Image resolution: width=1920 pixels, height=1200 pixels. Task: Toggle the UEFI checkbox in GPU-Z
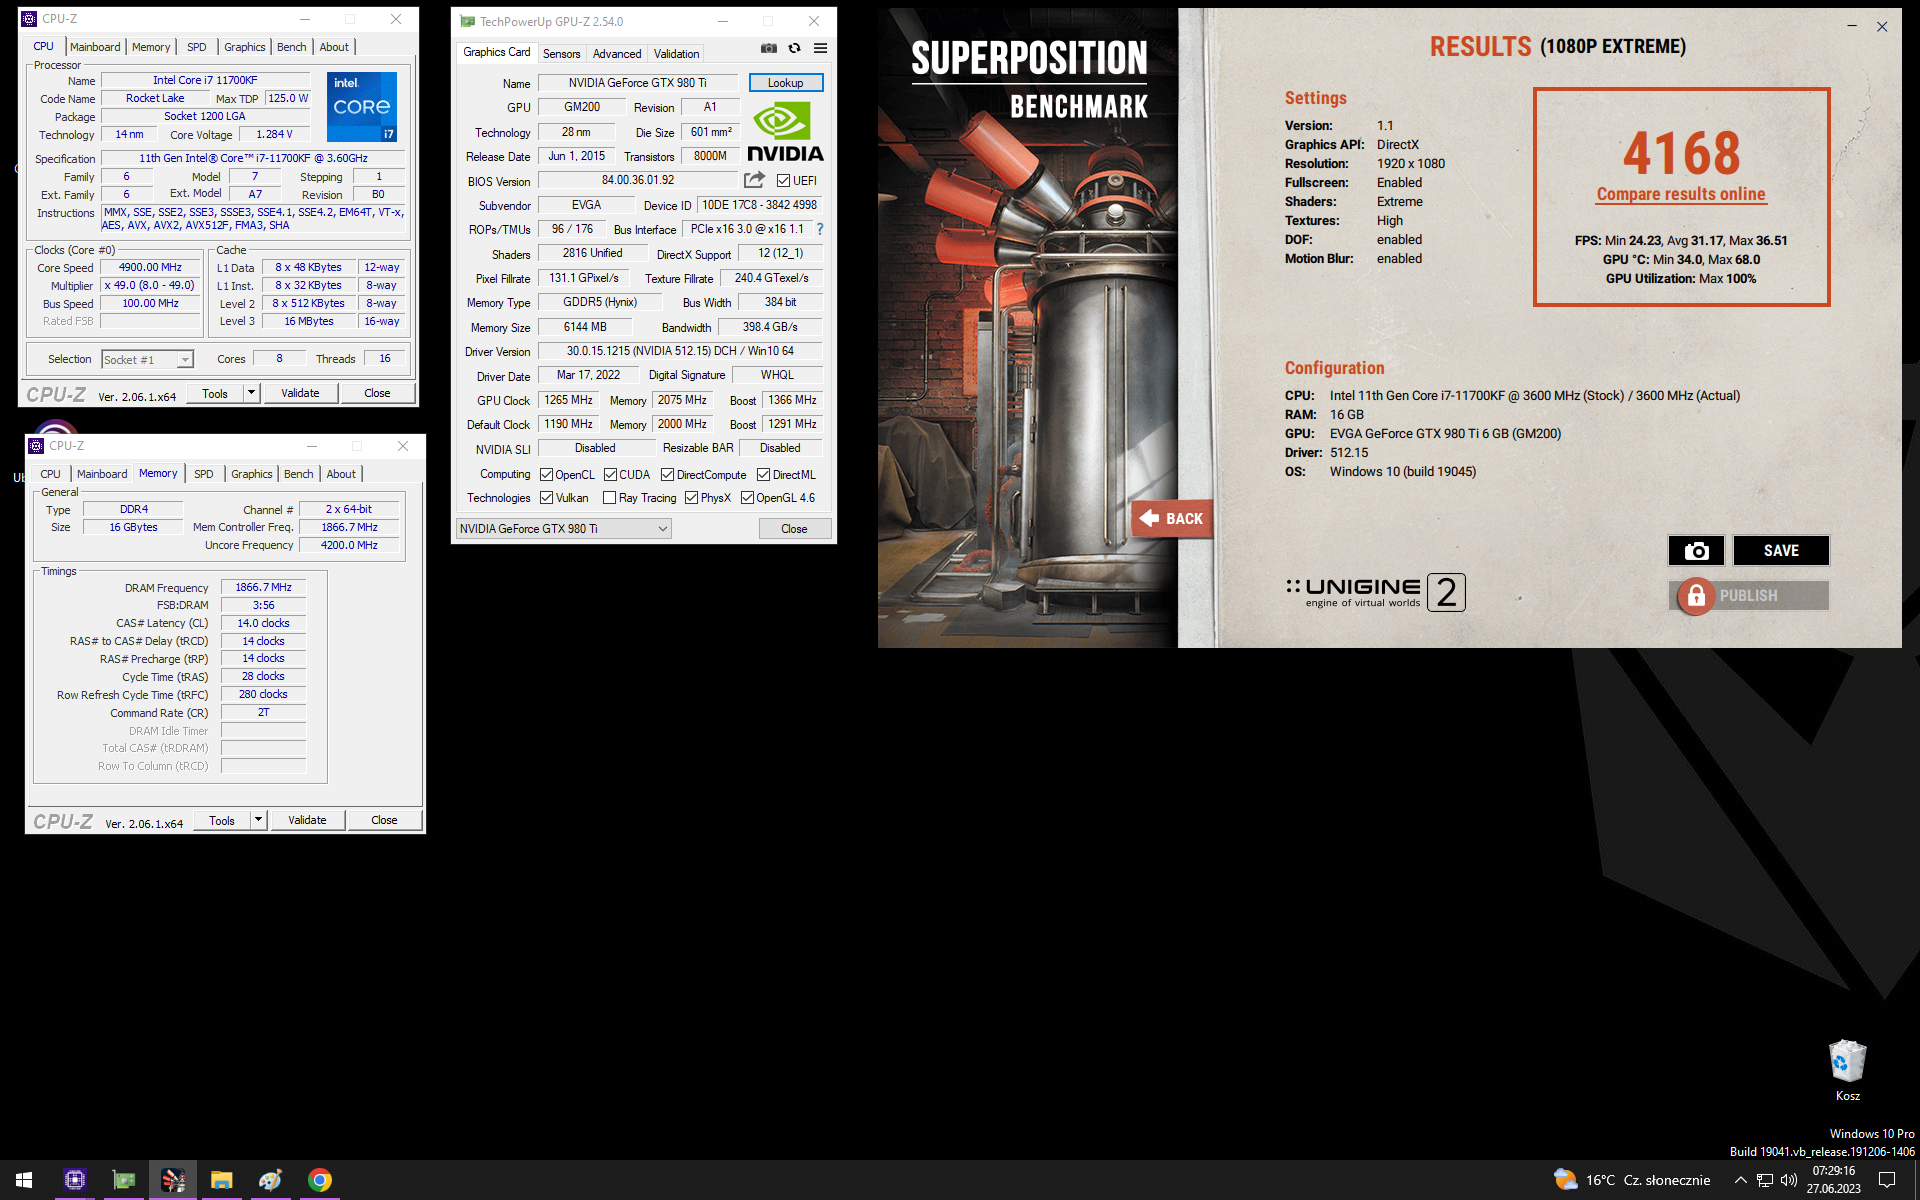point(784,181)
